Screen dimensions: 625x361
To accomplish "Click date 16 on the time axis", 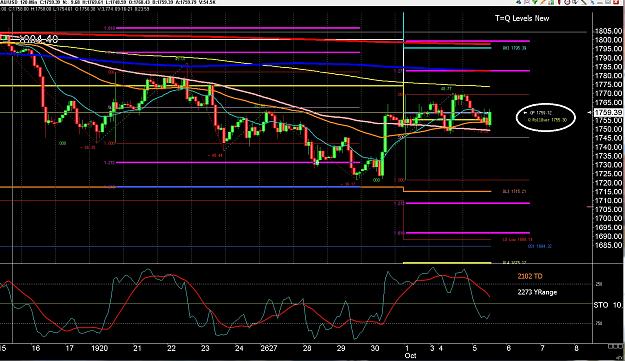I will point(35,348).
